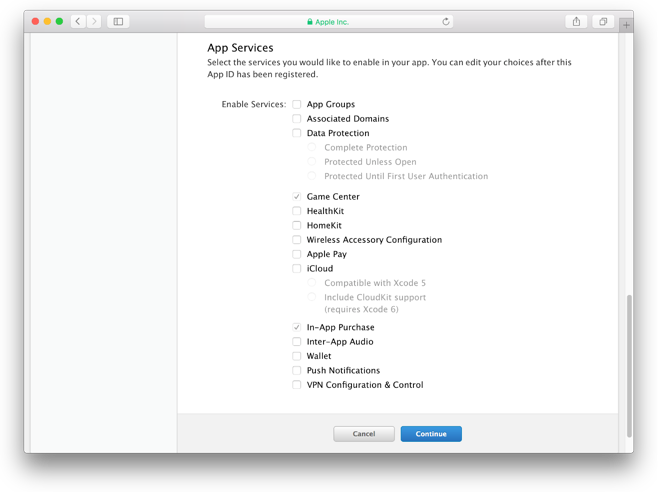The image size is (658, 492).
Task: Click the Apple Inc. address bar
Action: click(328, 22)
